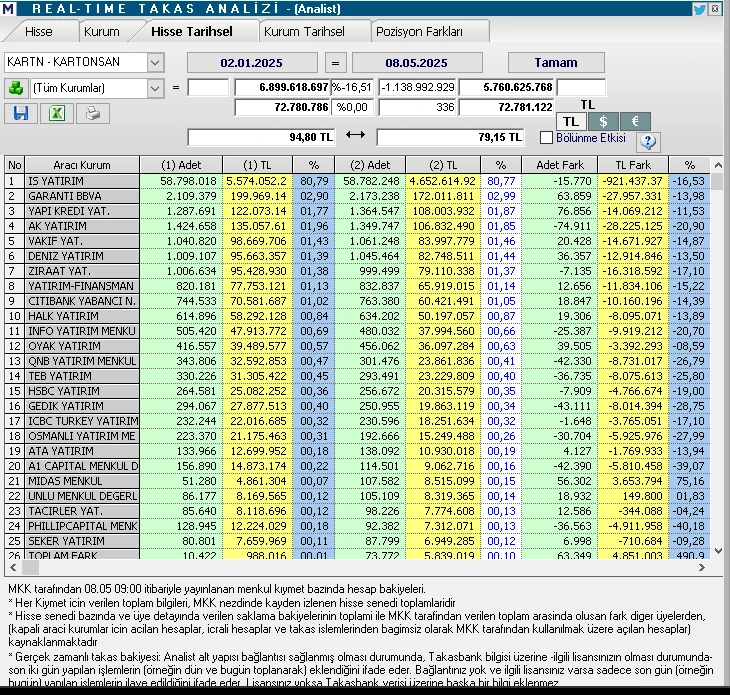Select the A1 CAPITAL MENKUL row
This screenshot has width=730, height=695.
click(x=357, y=466)
